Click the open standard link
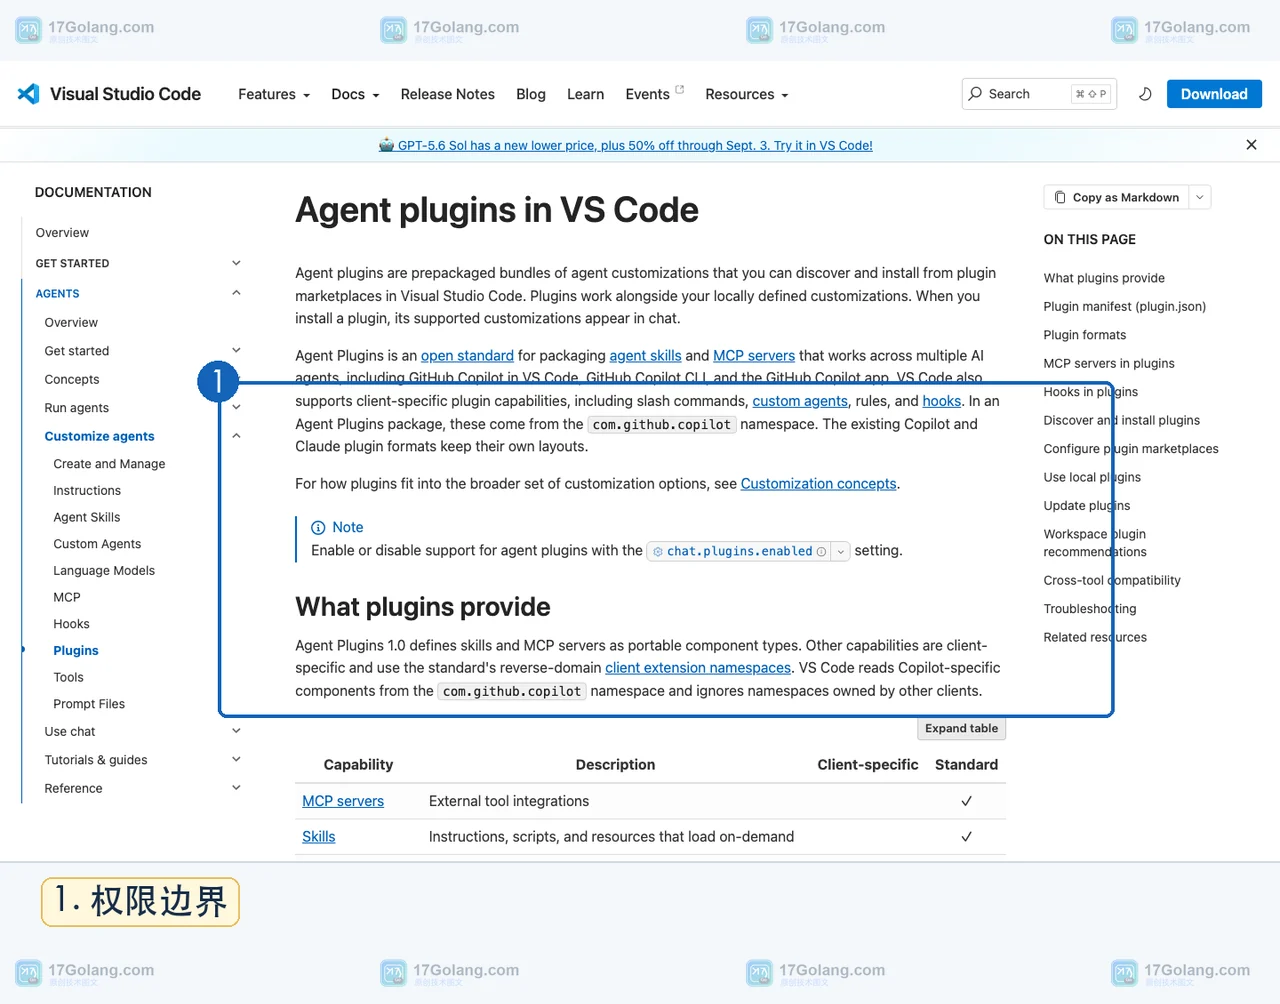1280x1004 pixels. (467, 356)
